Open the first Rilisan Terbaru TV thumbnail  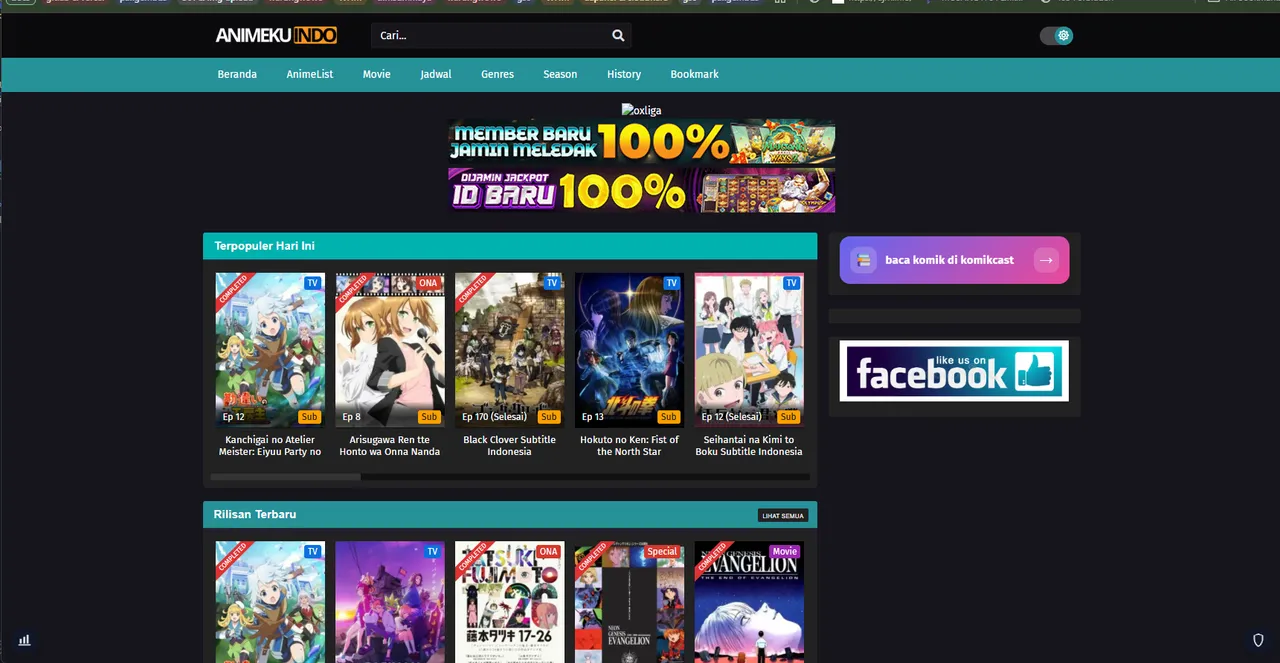(x=270, y=602)
